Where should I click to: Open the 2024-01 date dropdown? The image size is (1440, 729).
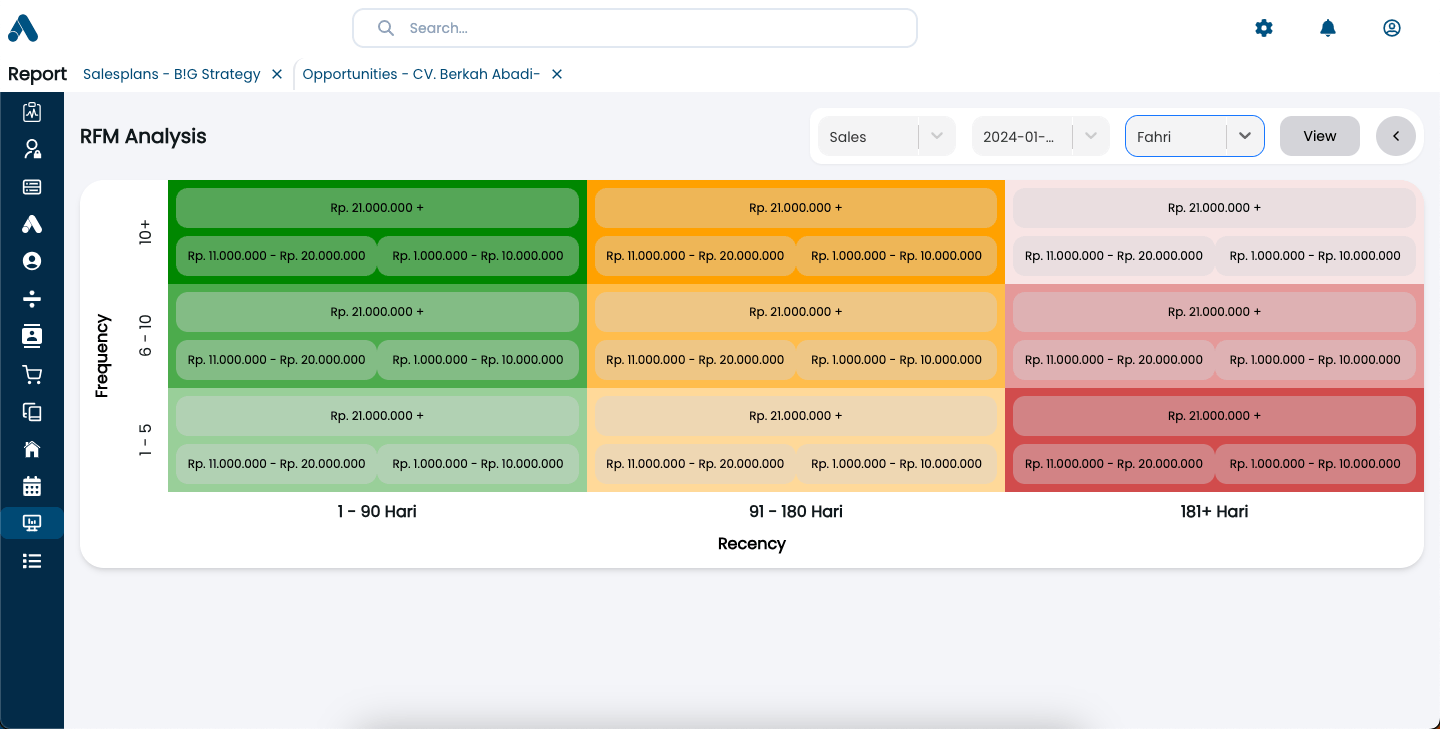pyautogui.click(x=1041, y=136)
